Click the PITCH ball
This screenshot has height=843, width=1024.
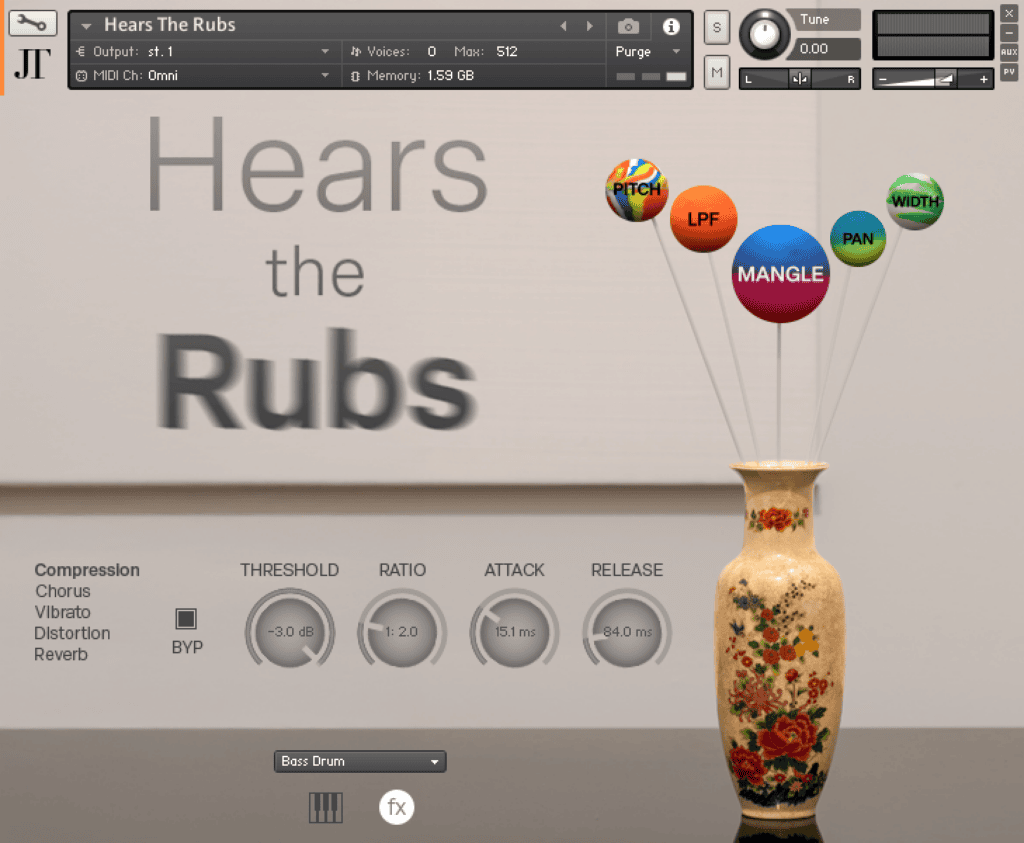pos(637,189)
